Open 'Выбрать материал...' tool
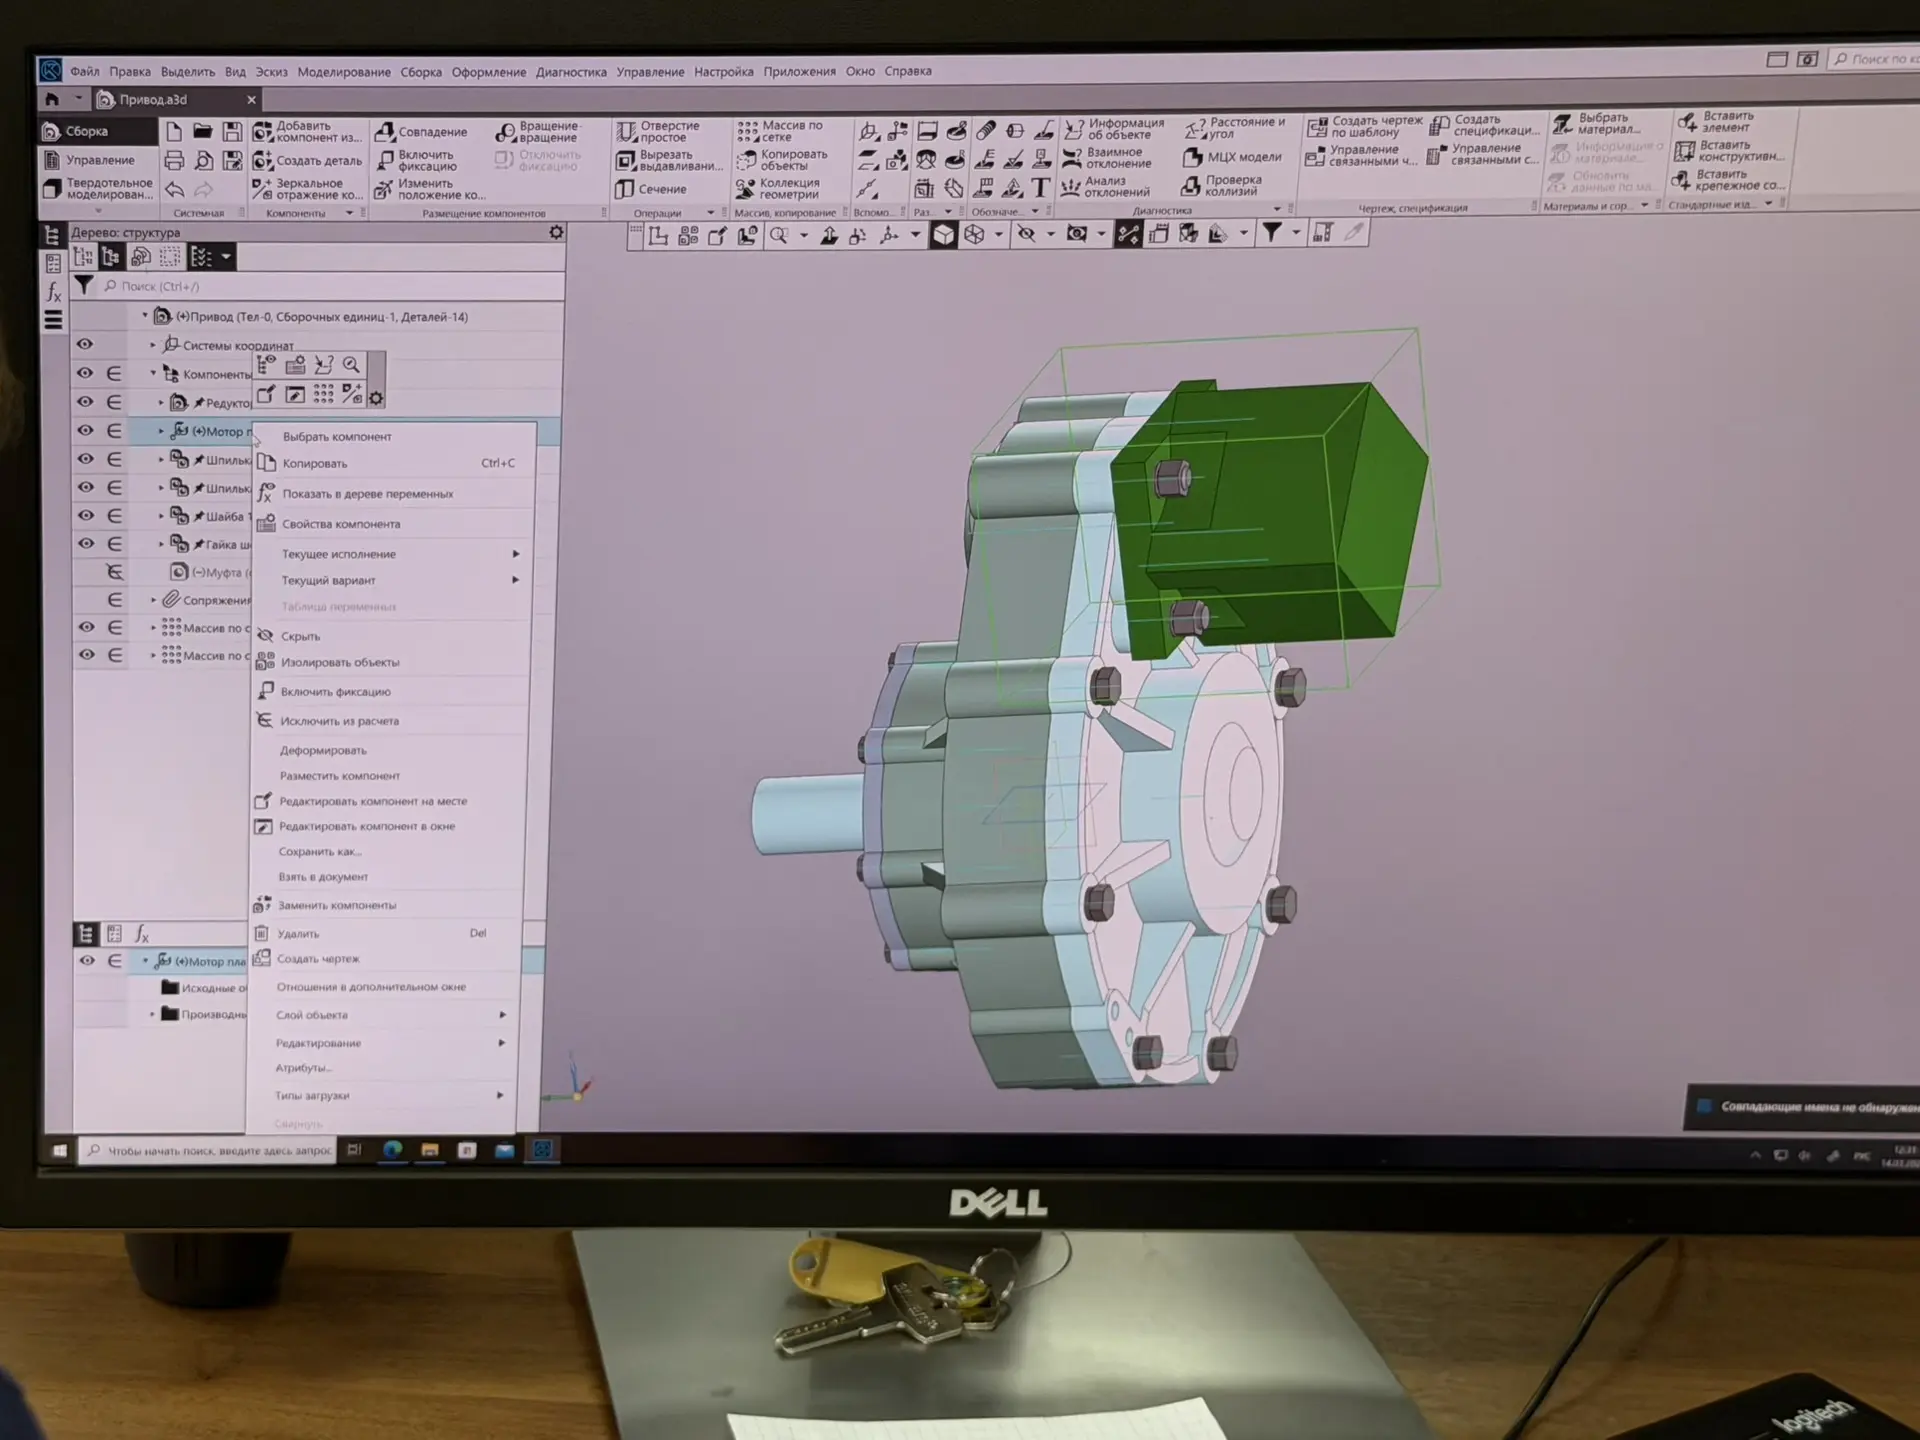 [1597, 123]
